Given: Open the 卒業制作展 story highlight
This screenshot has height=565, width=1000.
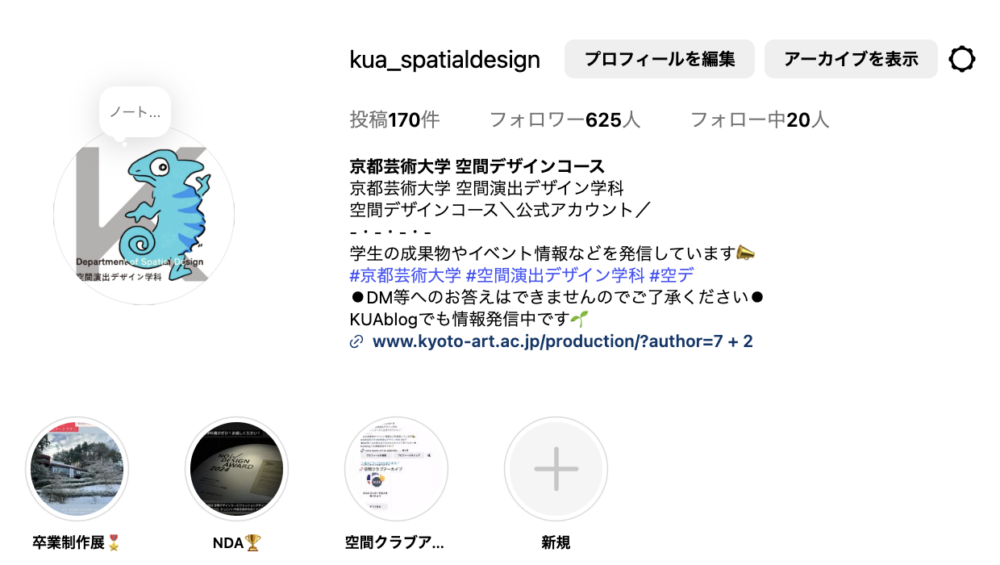Looking at the screenshot, I should pyautogui.click(x=77, y=469).
